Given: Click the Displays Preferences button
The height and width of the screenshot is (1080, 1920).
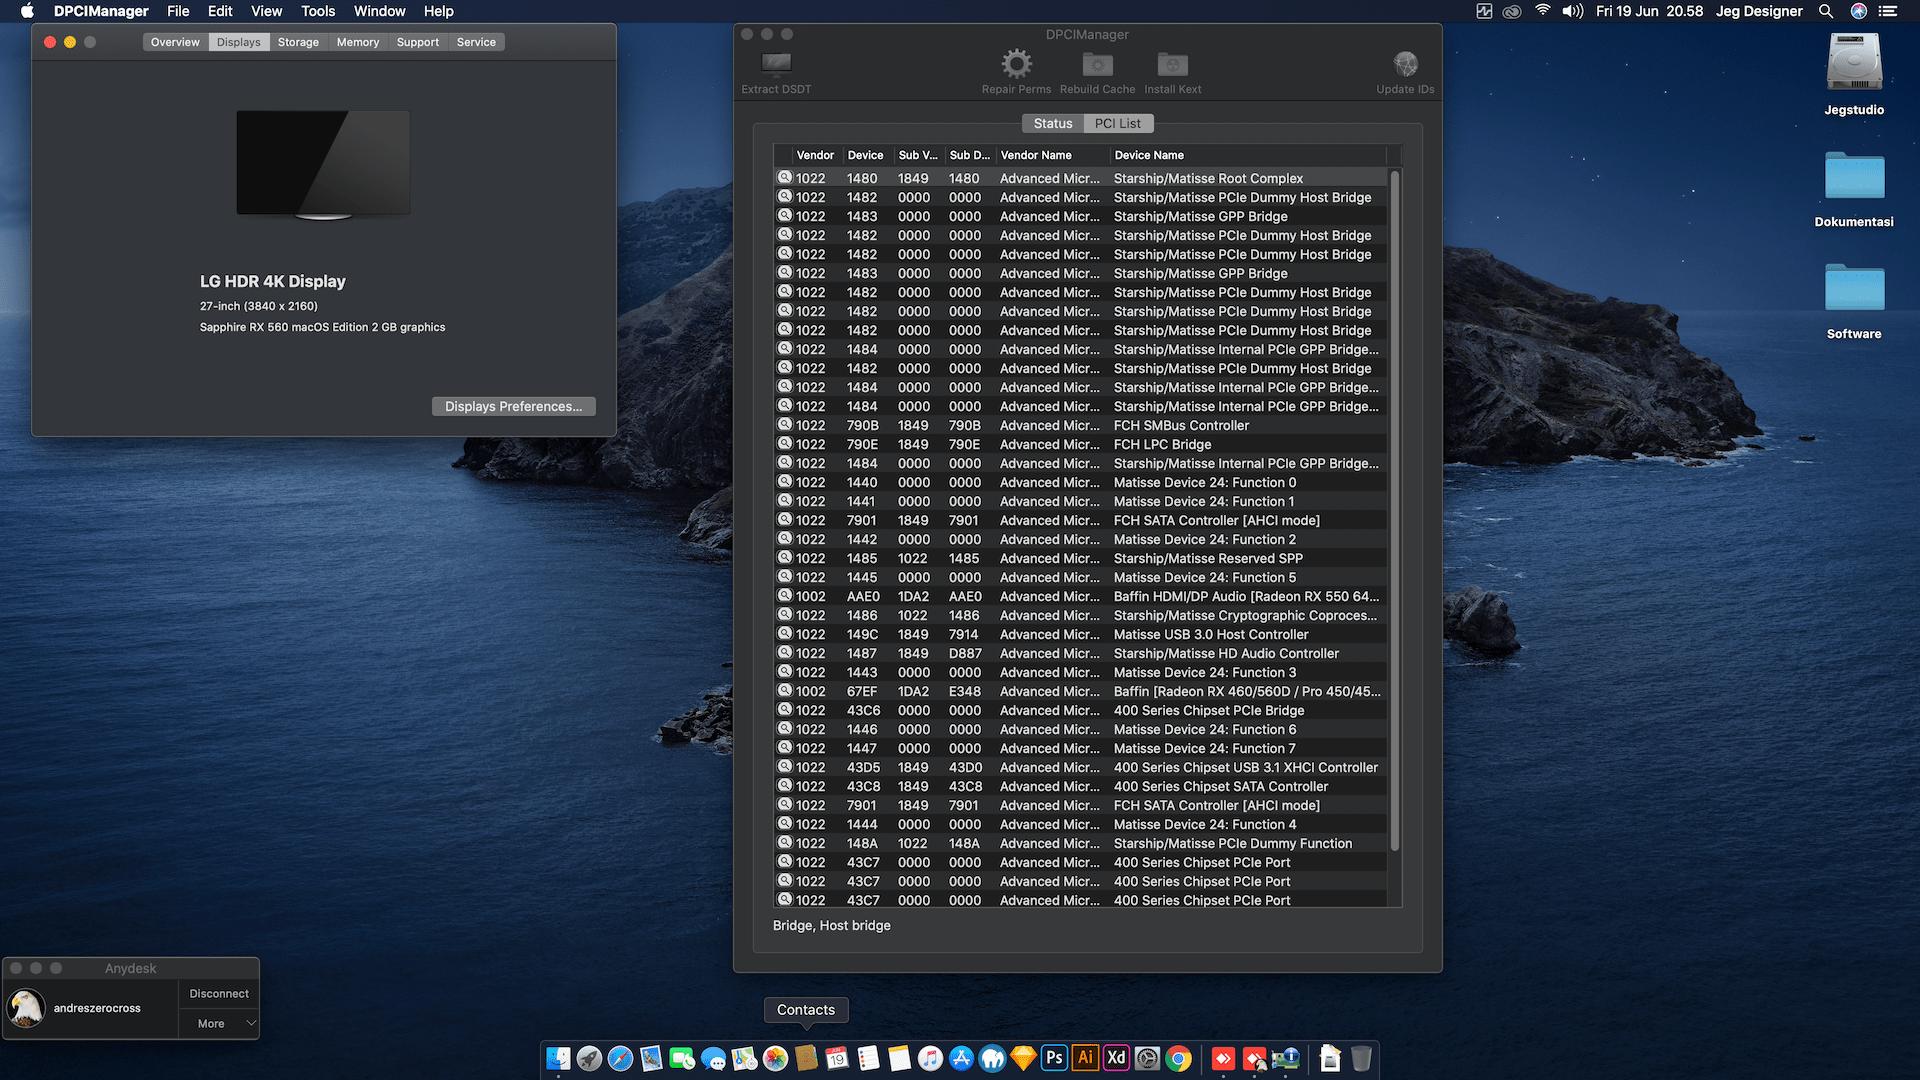Looking at the screenshot, I should click(513, 406).
